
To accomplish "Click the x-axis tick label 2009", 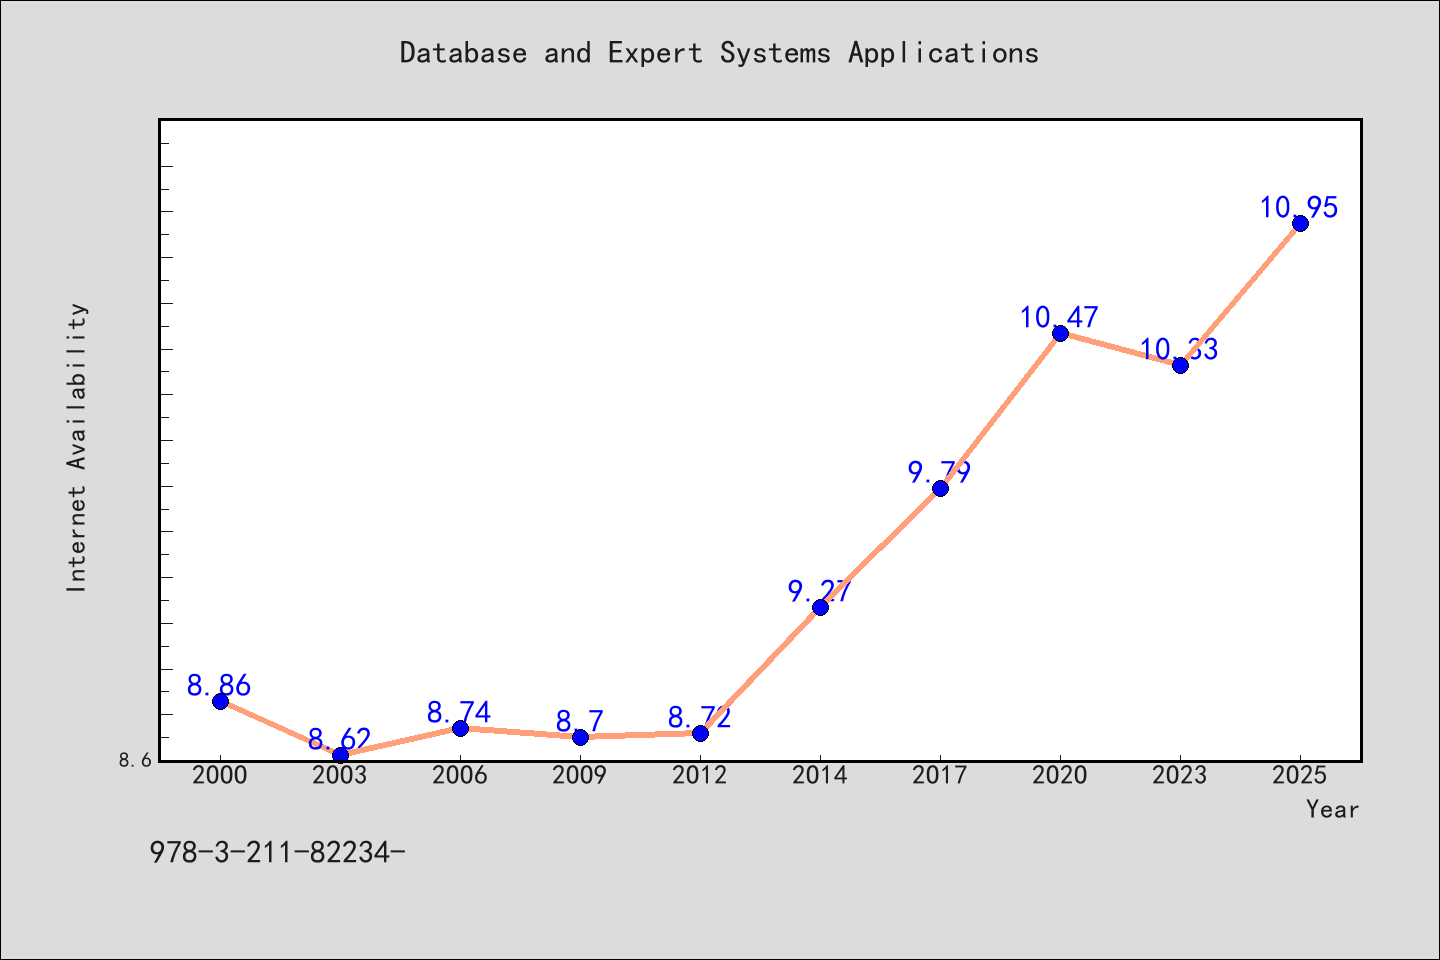I will click(580, 775).
